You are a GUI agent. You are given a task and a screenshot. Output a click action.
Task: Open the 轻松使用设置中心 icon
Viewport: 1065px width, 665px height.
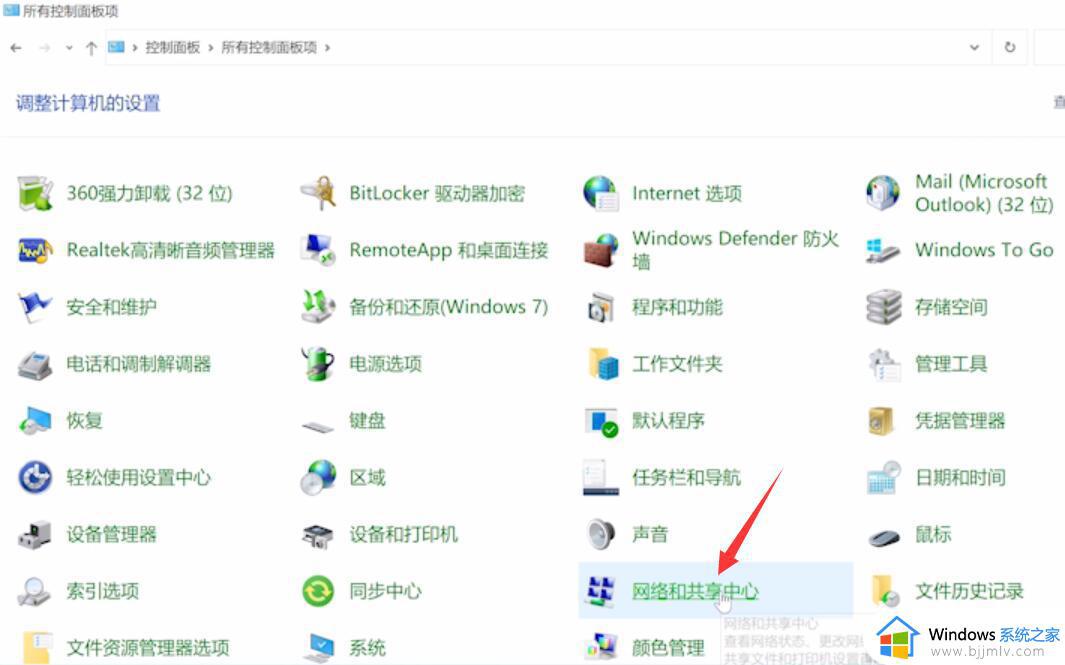point(35,478)
